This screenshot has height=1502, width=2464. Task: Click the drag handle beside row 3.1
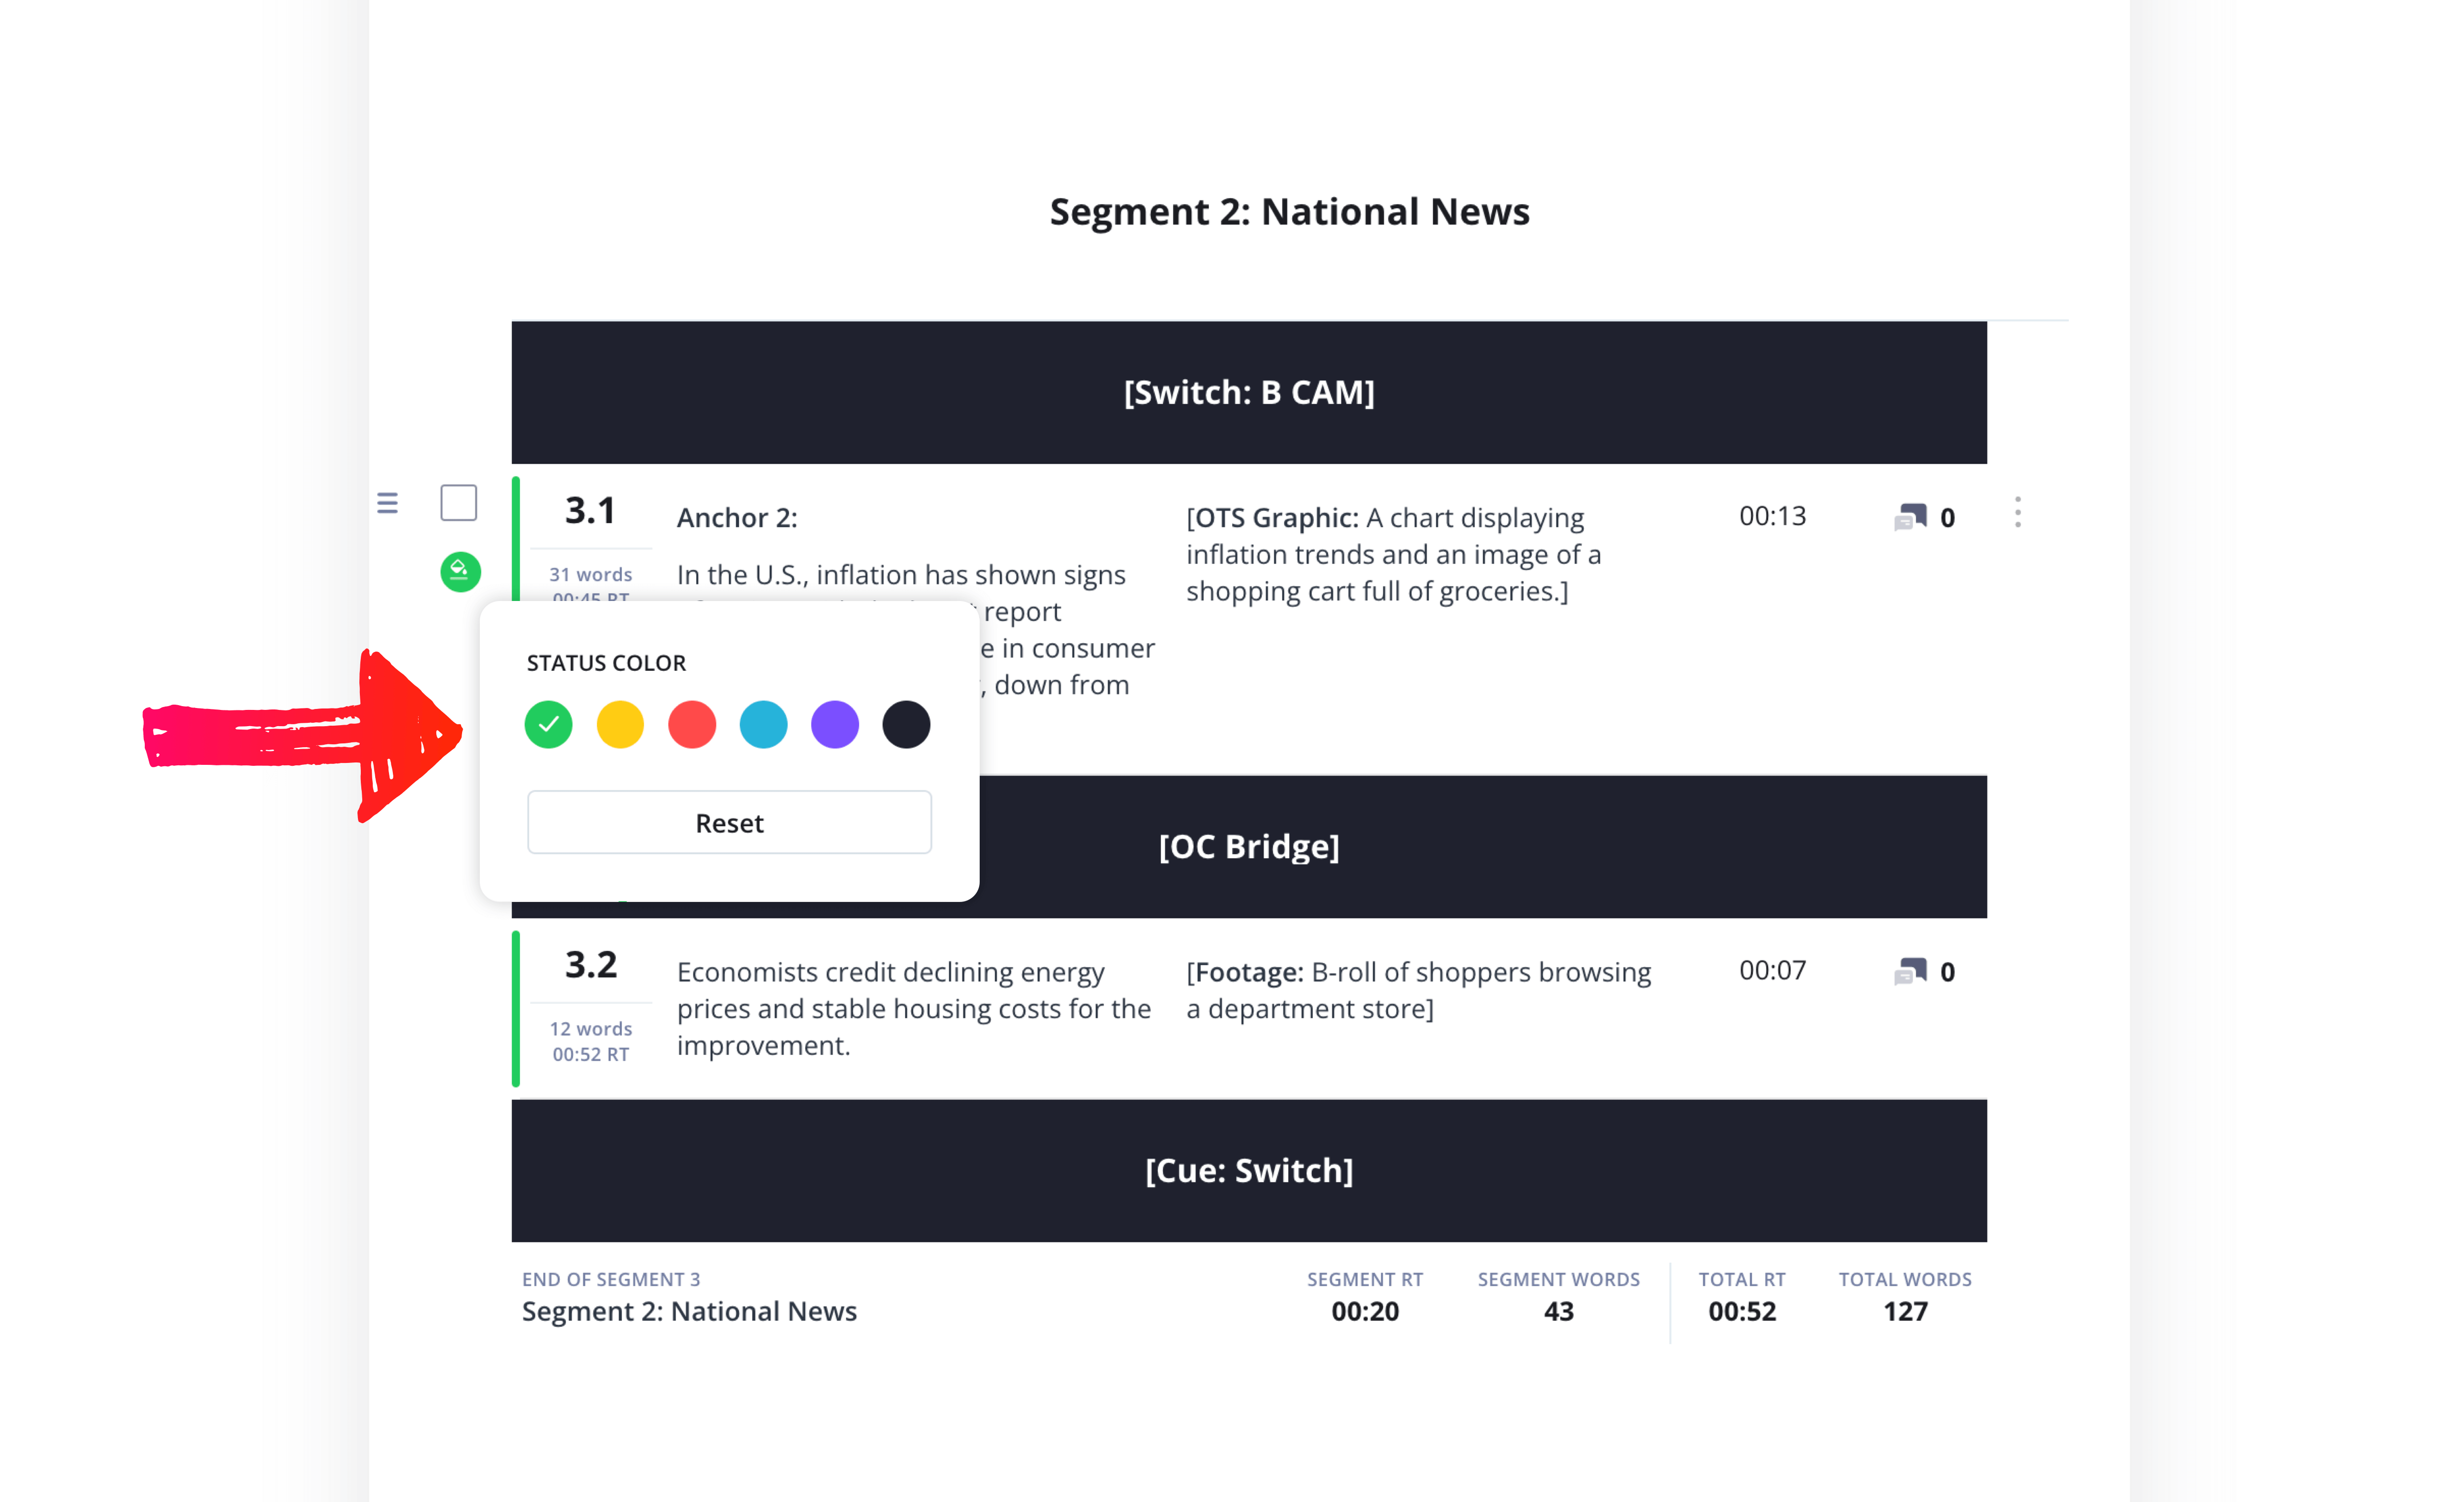(387, 503)
